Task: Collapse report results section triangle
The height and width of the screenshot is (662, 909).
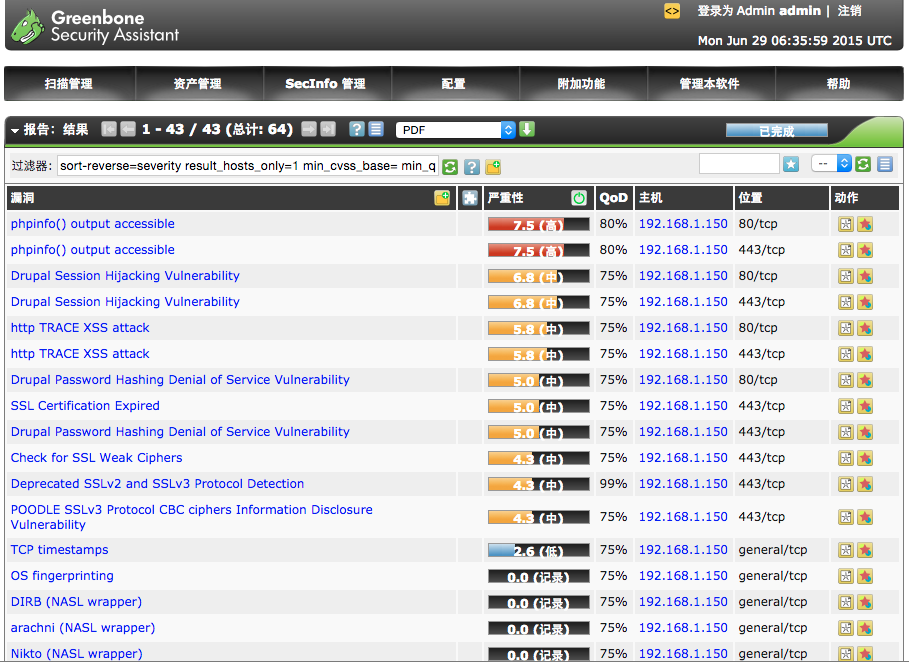Action: tap(14, 131)
